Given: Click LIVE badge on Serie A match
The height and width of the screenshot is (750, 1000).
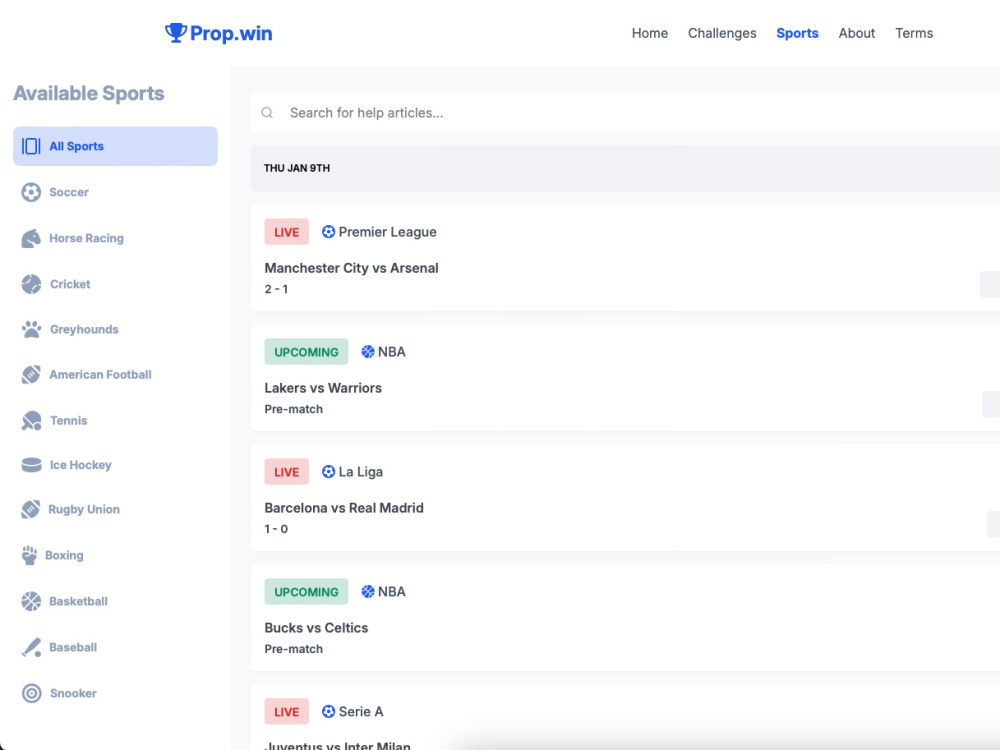Looking at the screenshot, I should point(286,712).
